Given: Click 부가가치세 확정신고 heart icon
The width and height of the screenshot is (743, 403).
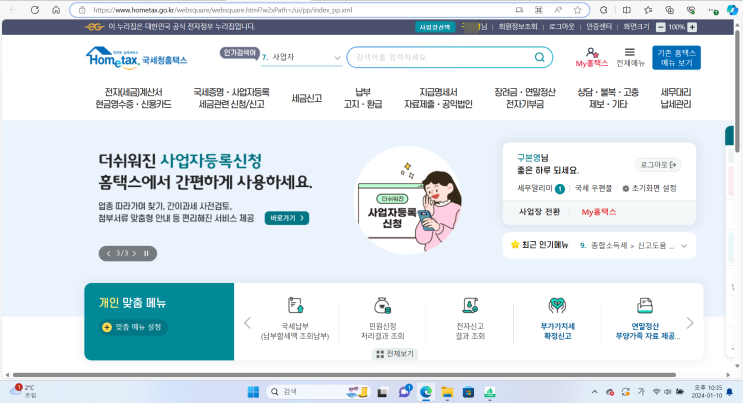Looking at the screenshot, I should coord(557,305).
